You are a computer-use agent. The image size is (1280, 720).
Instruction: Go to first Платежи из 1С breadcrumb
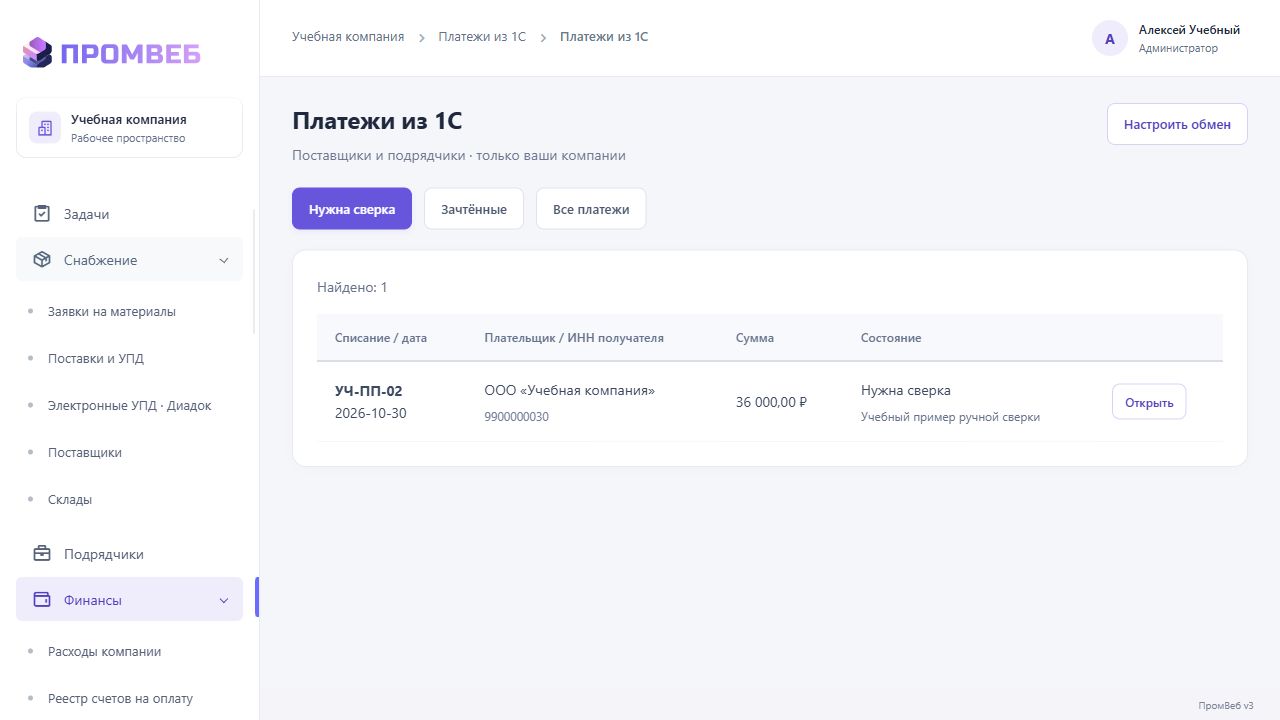pyautogui.click(x=482, y=37)
